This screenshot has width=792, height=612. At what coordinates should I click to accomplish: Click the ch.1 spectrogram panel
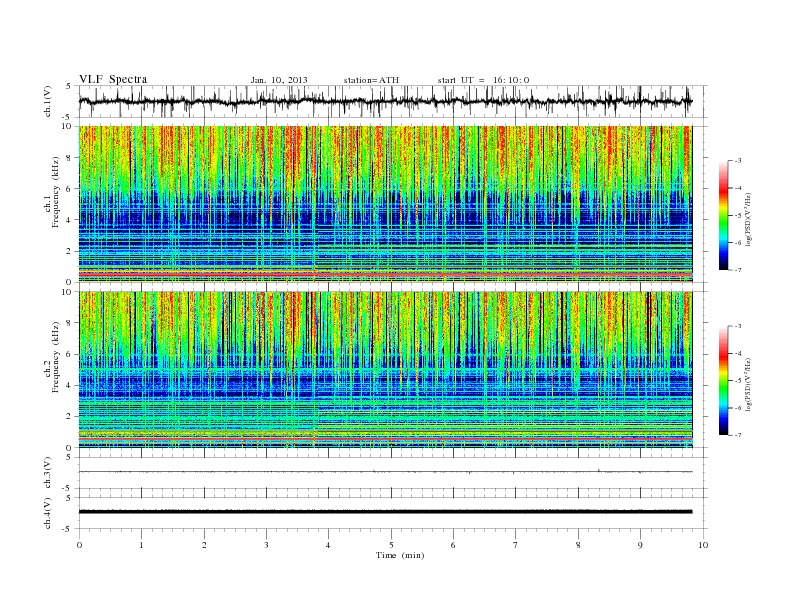click(385, 204)
